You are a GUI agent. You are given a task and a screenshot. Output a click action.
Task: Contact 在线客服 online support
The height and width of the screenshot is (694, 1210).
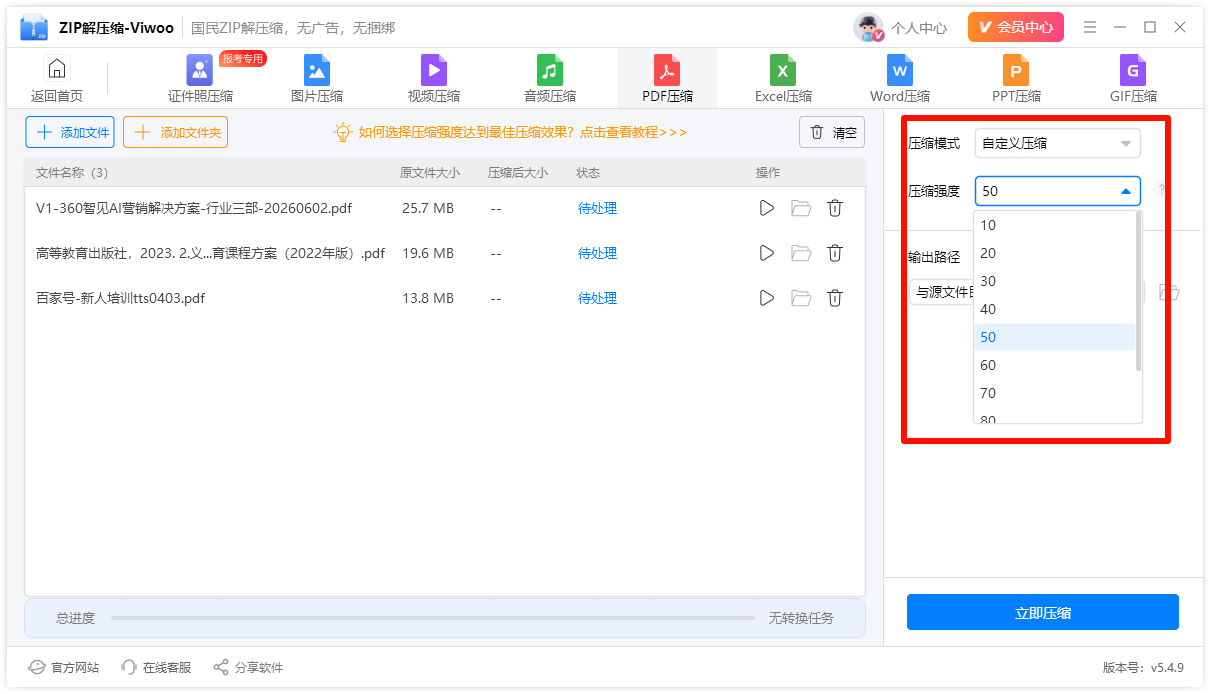(156, 667)
